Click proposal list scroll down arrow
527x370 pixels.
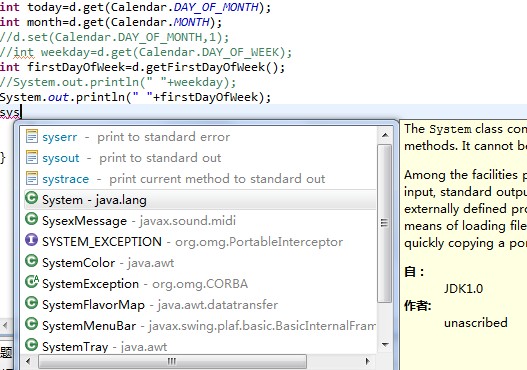pos(385,344)
